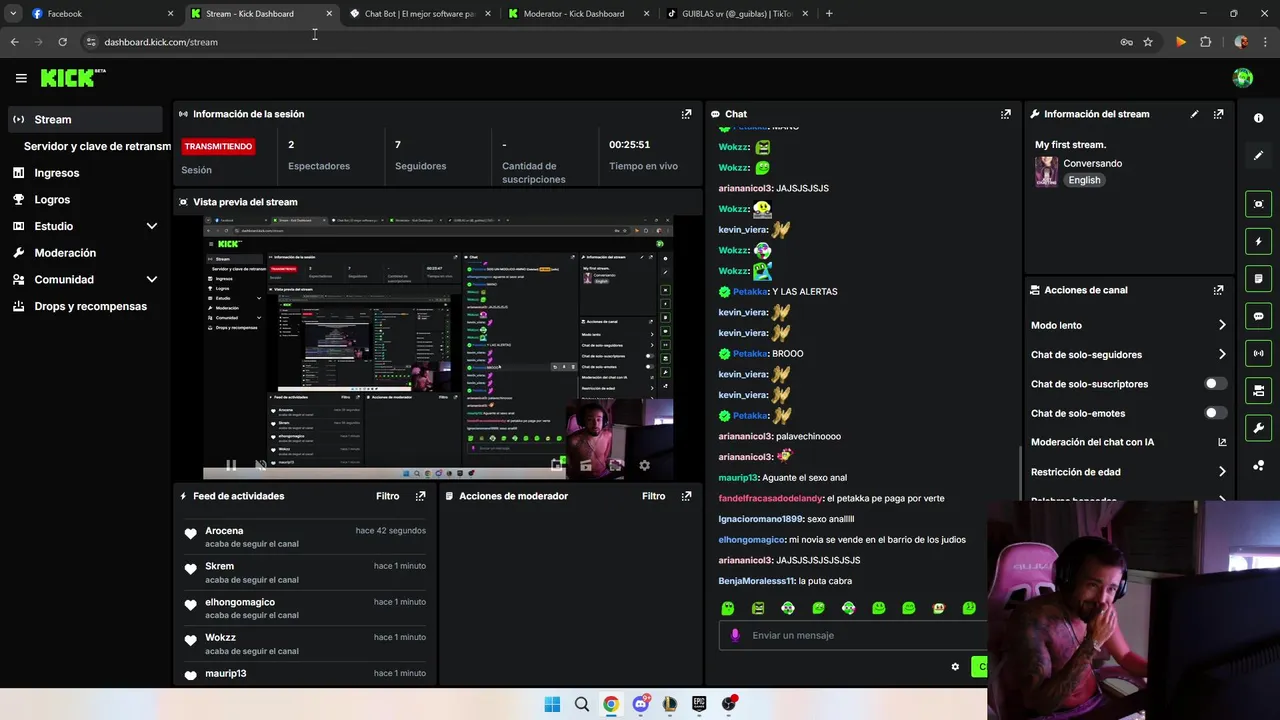Screen dimensions: 1280x720
Task: Unmute the stream preview audio
Action: click(261, 465)
